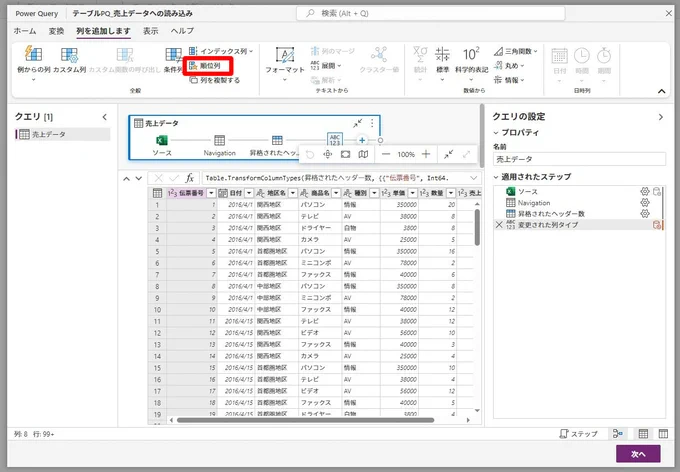
Task: Select the Add column (列を追加します) tab
Action: pos(103,31)
